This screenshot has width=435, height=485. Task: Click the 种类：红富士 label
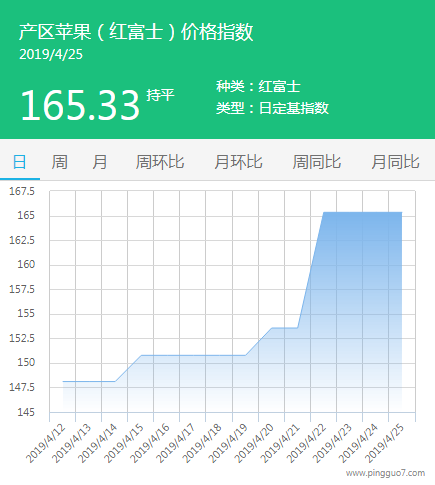click(x=258, y=87)
